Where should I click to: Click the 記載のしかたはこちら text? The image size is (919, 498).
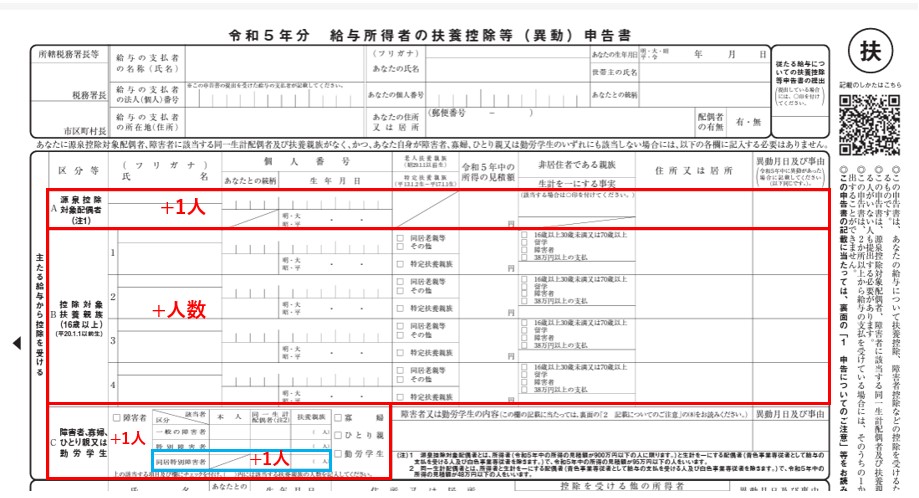(870, 84)
